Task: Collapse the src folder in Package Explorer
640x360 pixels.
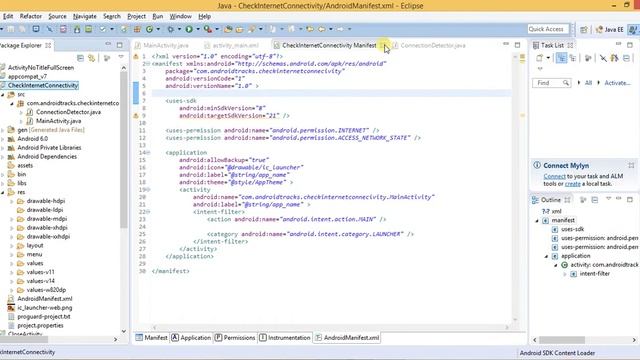Action: 3,94
